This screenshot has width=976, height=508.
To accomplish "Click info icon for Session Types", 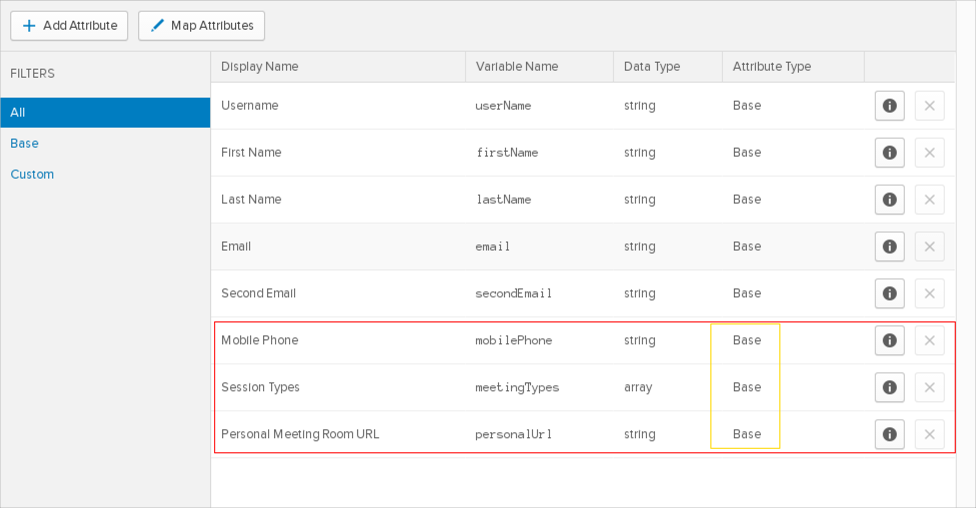I will tap(889, 388).
